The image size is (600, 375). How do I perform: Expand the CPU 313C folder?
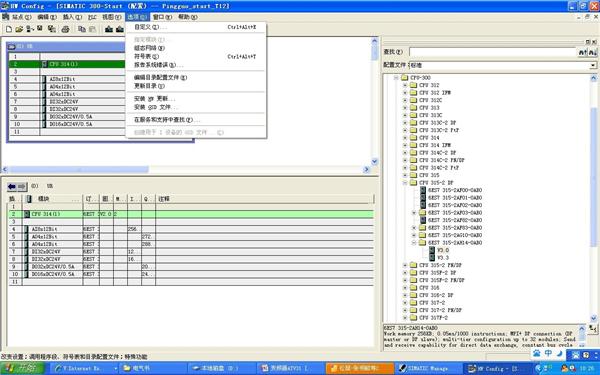point(405,115)
